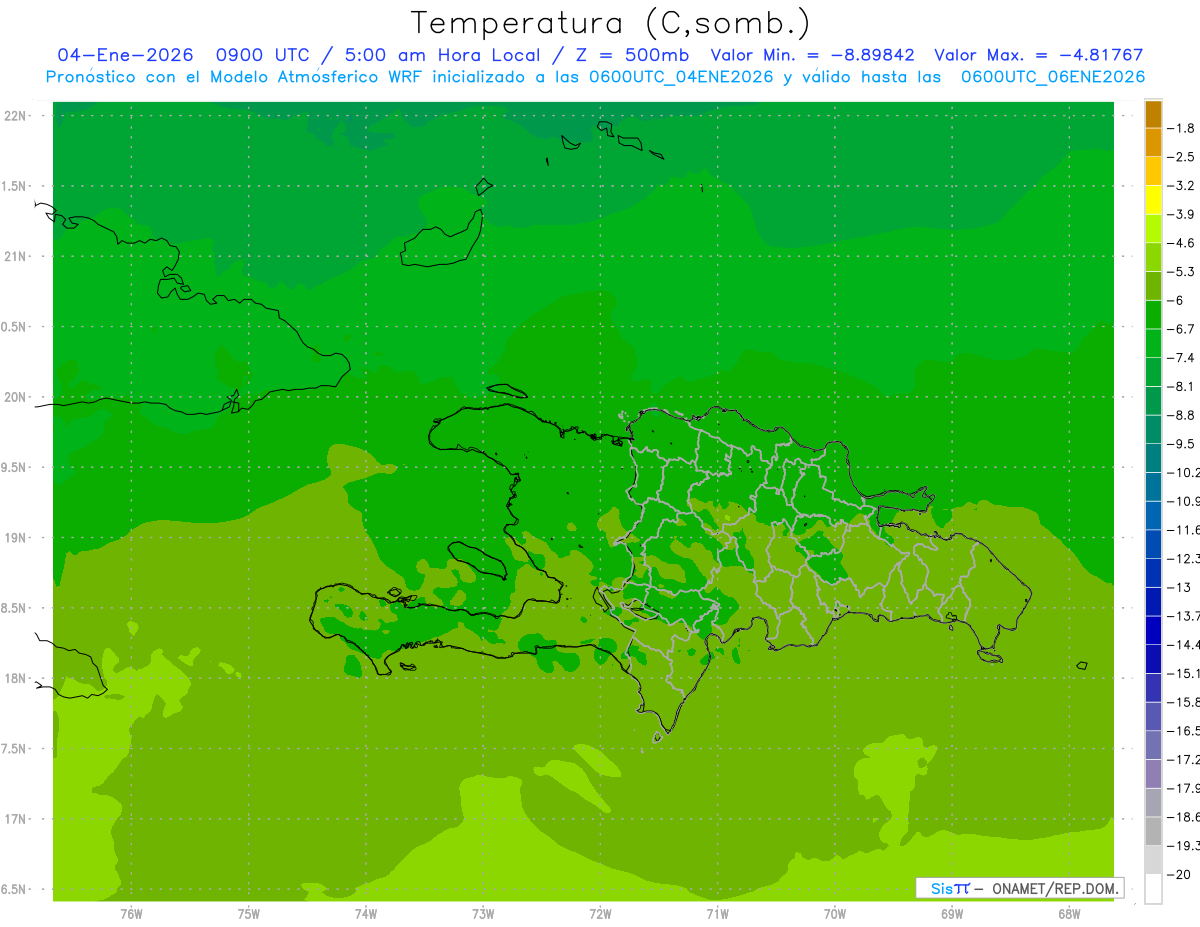Click the teal swatch between -9.5 and -10.2

point(1153,458)
